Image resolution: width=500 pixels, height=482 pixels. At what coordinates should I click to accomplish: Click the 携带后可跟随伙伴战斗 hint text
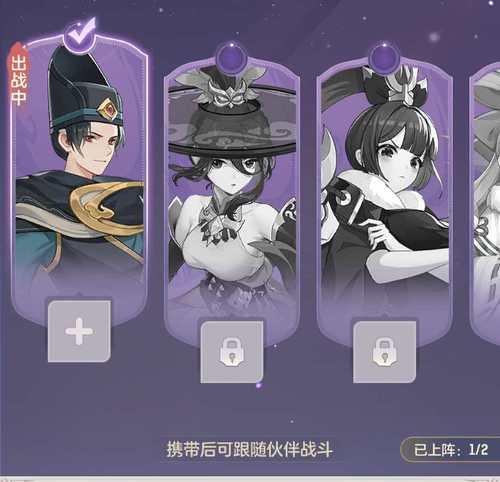[249, 450]
